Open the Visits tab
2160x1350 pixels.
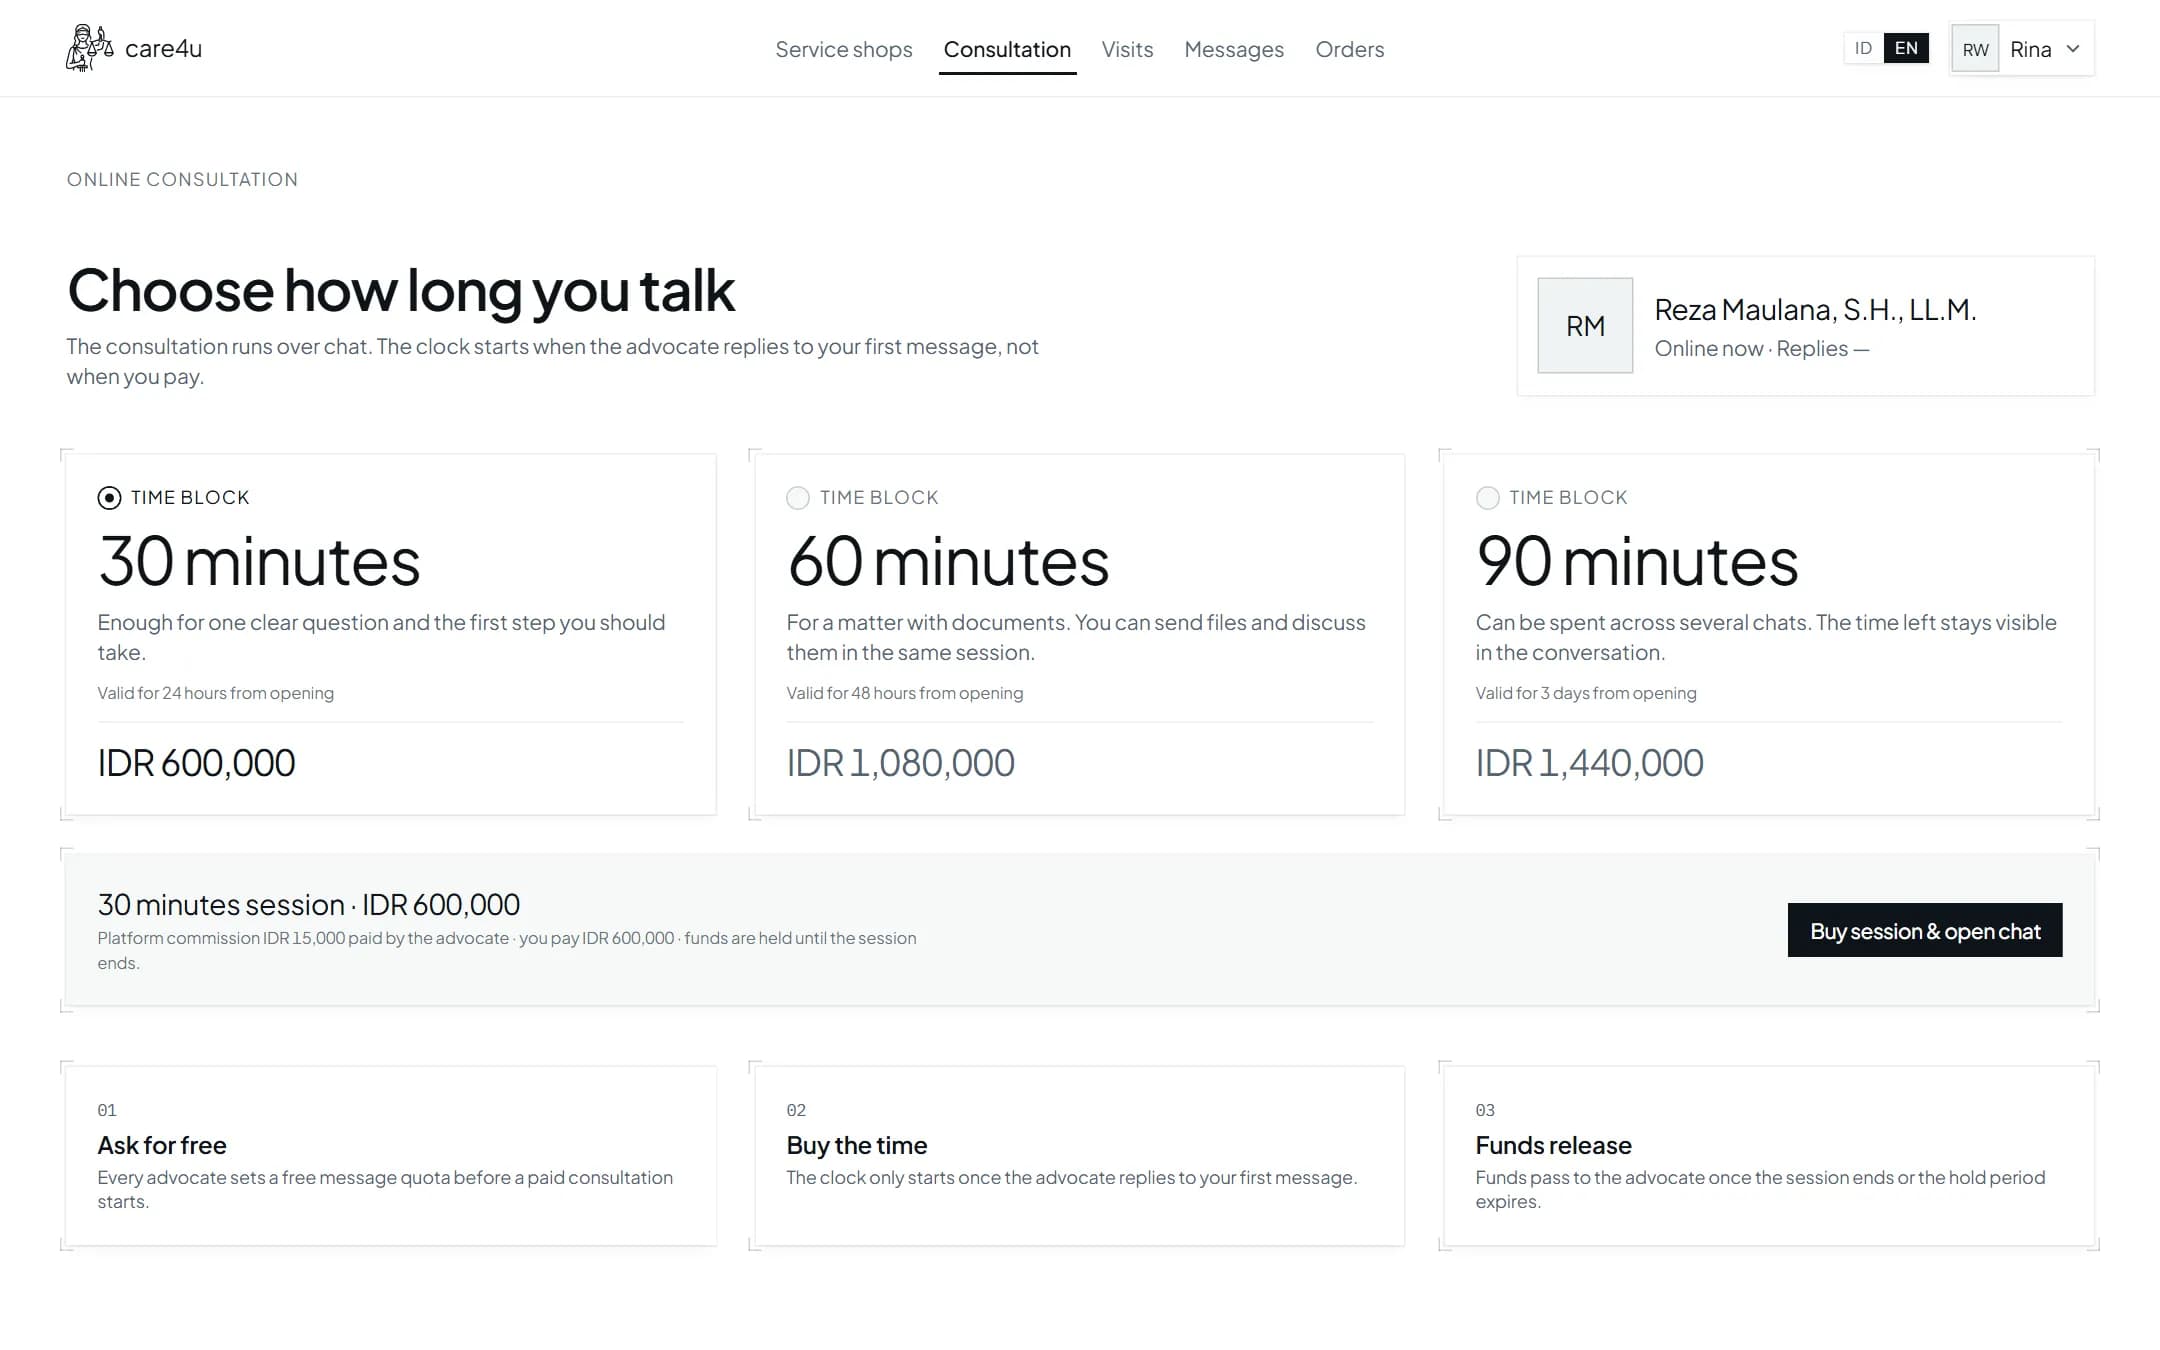pyautogui.click(x=1127, y=49)
